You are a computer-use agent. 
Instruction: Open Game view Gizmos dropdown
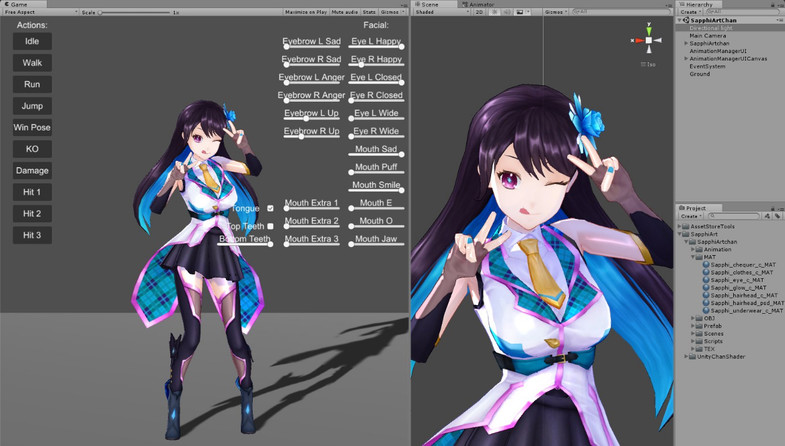(x=392, y=12)
